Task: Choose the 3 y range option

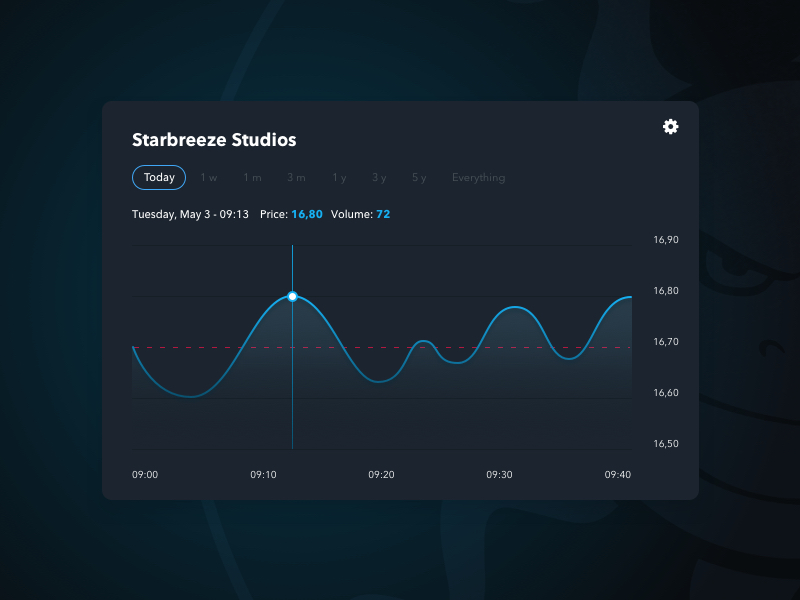Action: pos(379,178)
